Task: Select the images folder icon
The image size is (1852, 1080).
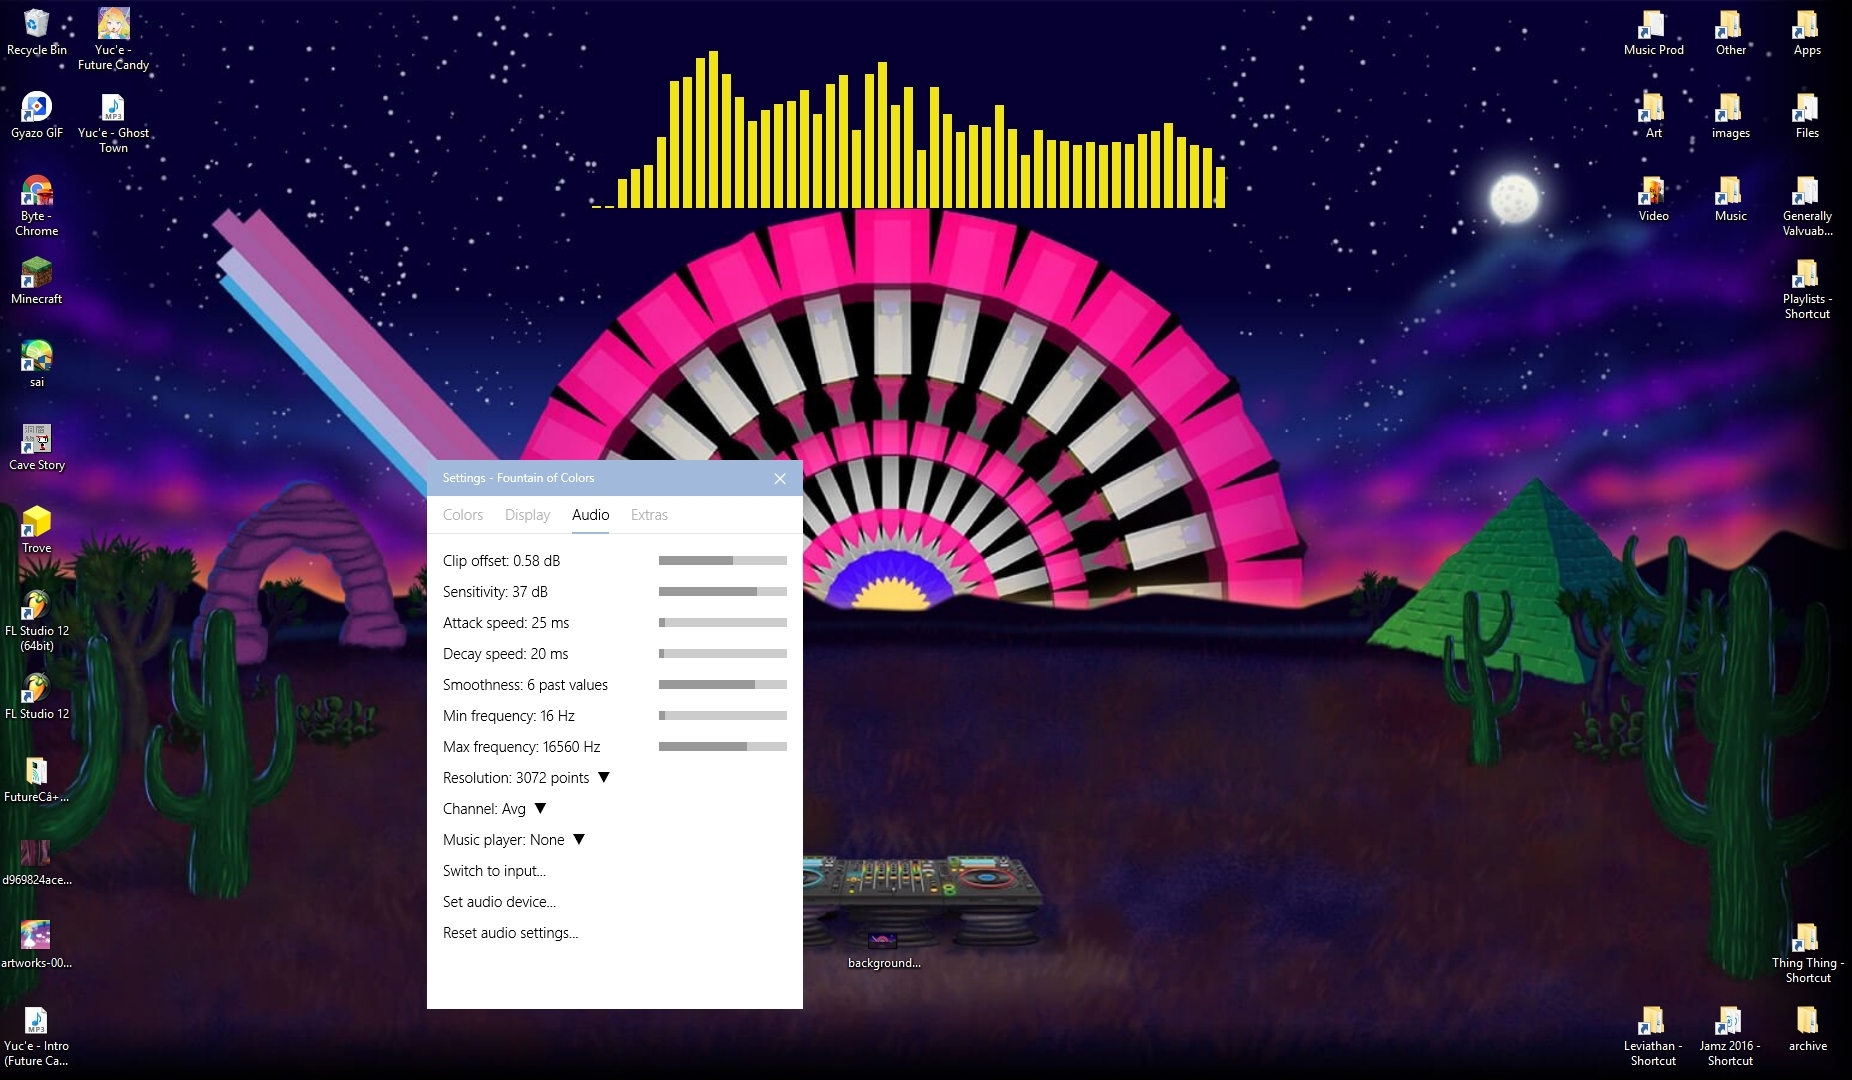Action: [1731, 115]
